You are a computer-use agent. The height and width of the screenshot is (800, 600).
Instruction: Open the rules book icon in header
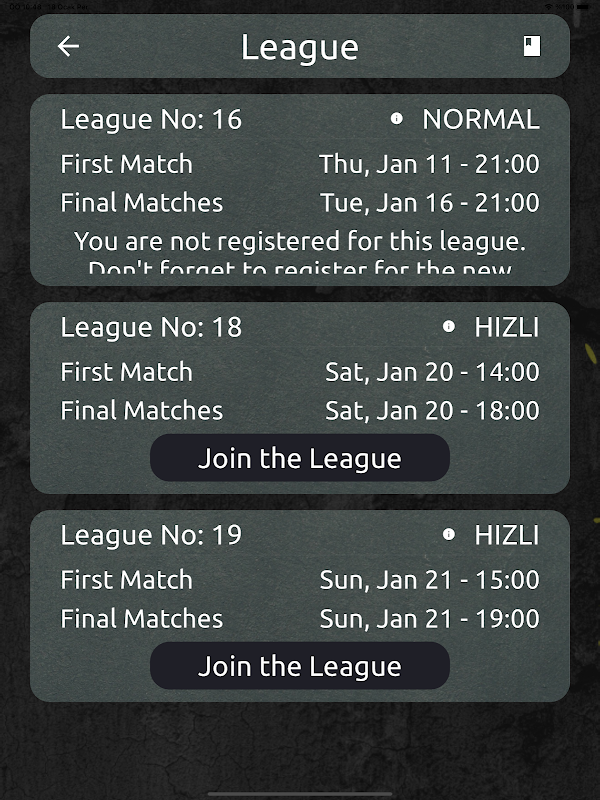[x=532, y=46]
